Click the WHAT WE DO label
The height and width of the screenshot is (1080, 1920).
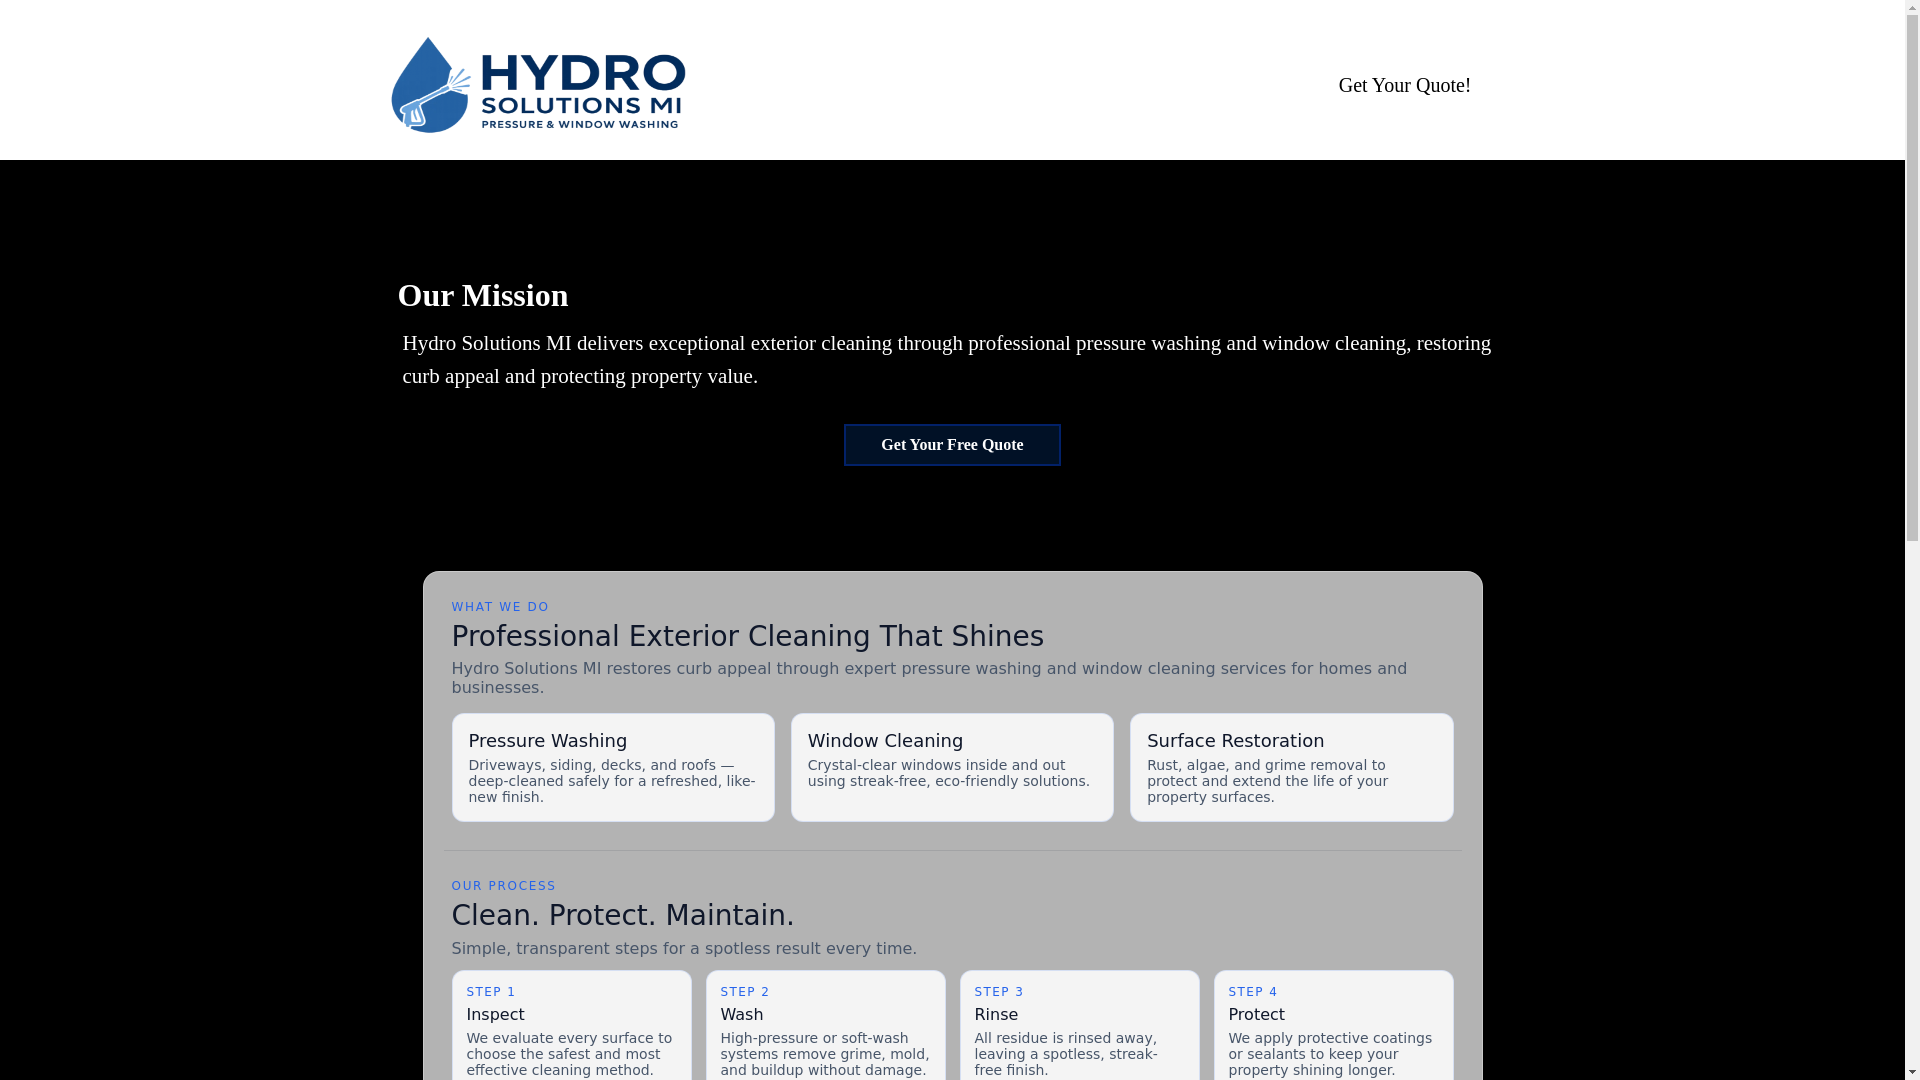click(x=500, y=607)
